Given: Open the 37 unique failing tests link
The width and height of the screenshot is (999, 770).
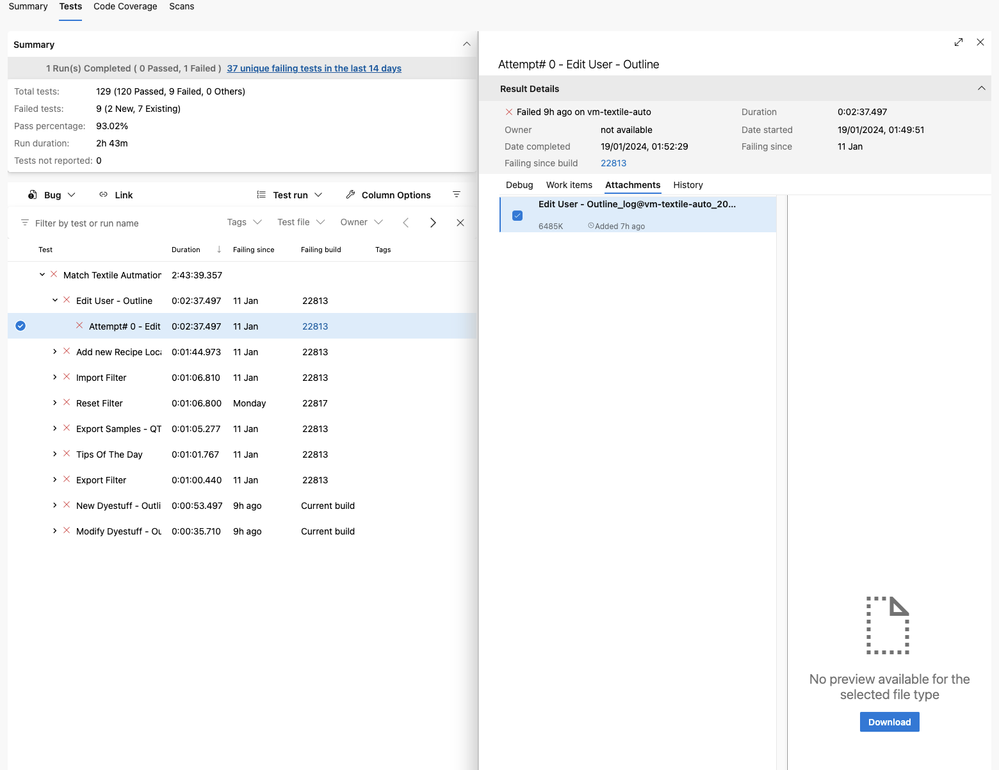Looking at the screenshot, I should [314, 69].
